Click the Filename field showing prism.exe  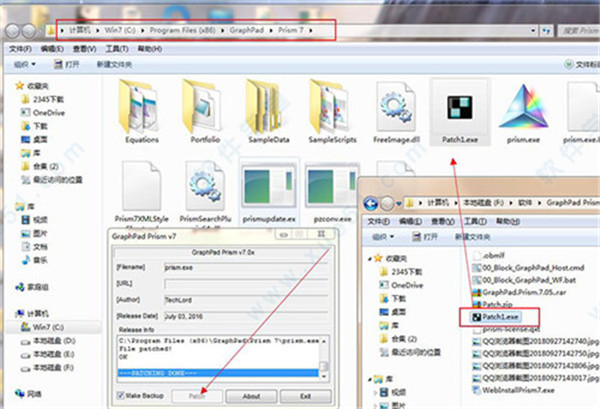point(246,267)
